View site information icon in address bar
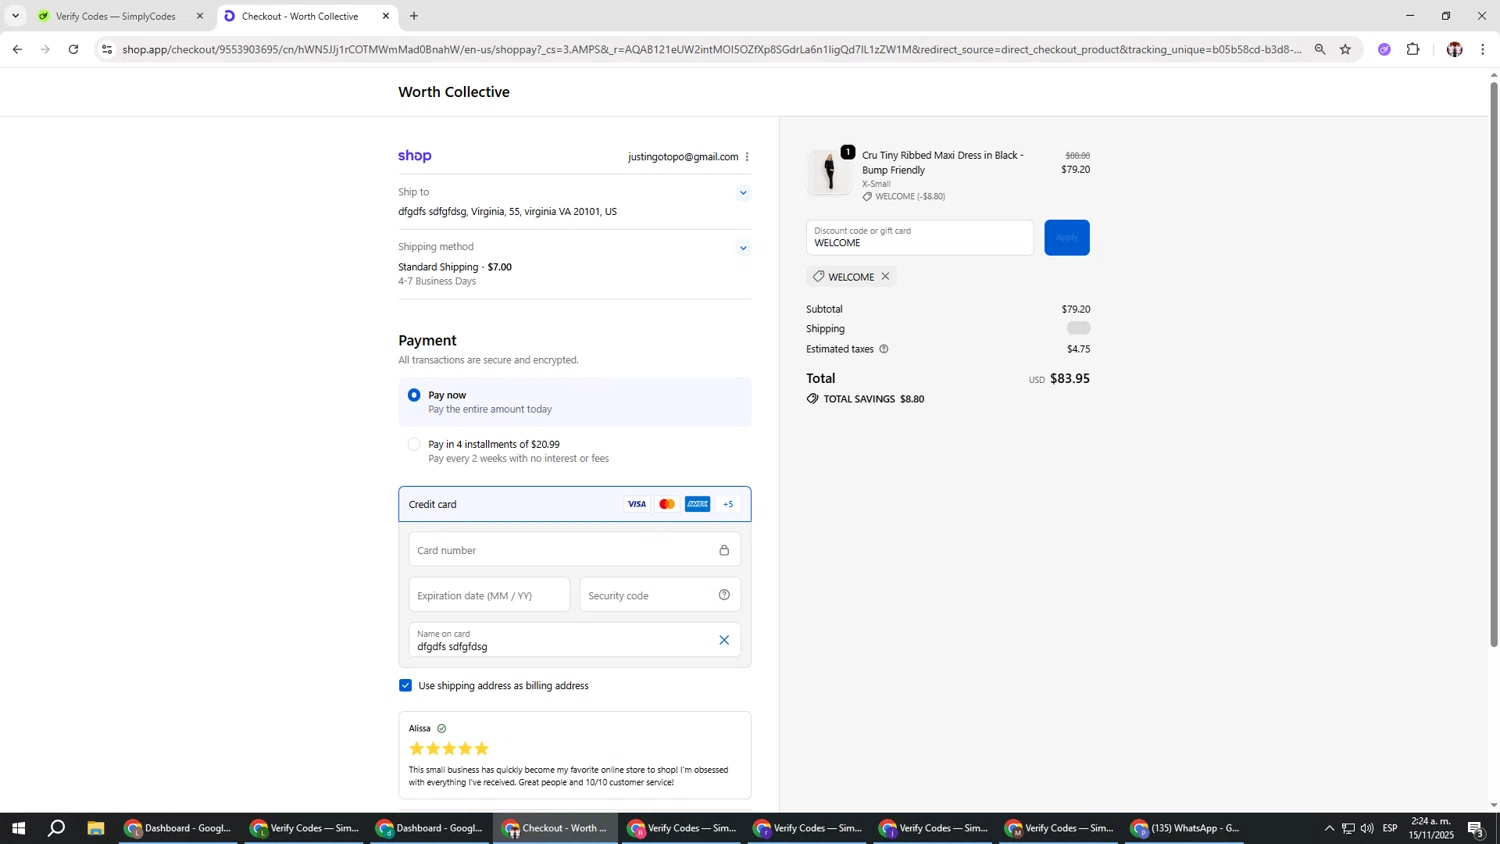 tap(107, 49)
